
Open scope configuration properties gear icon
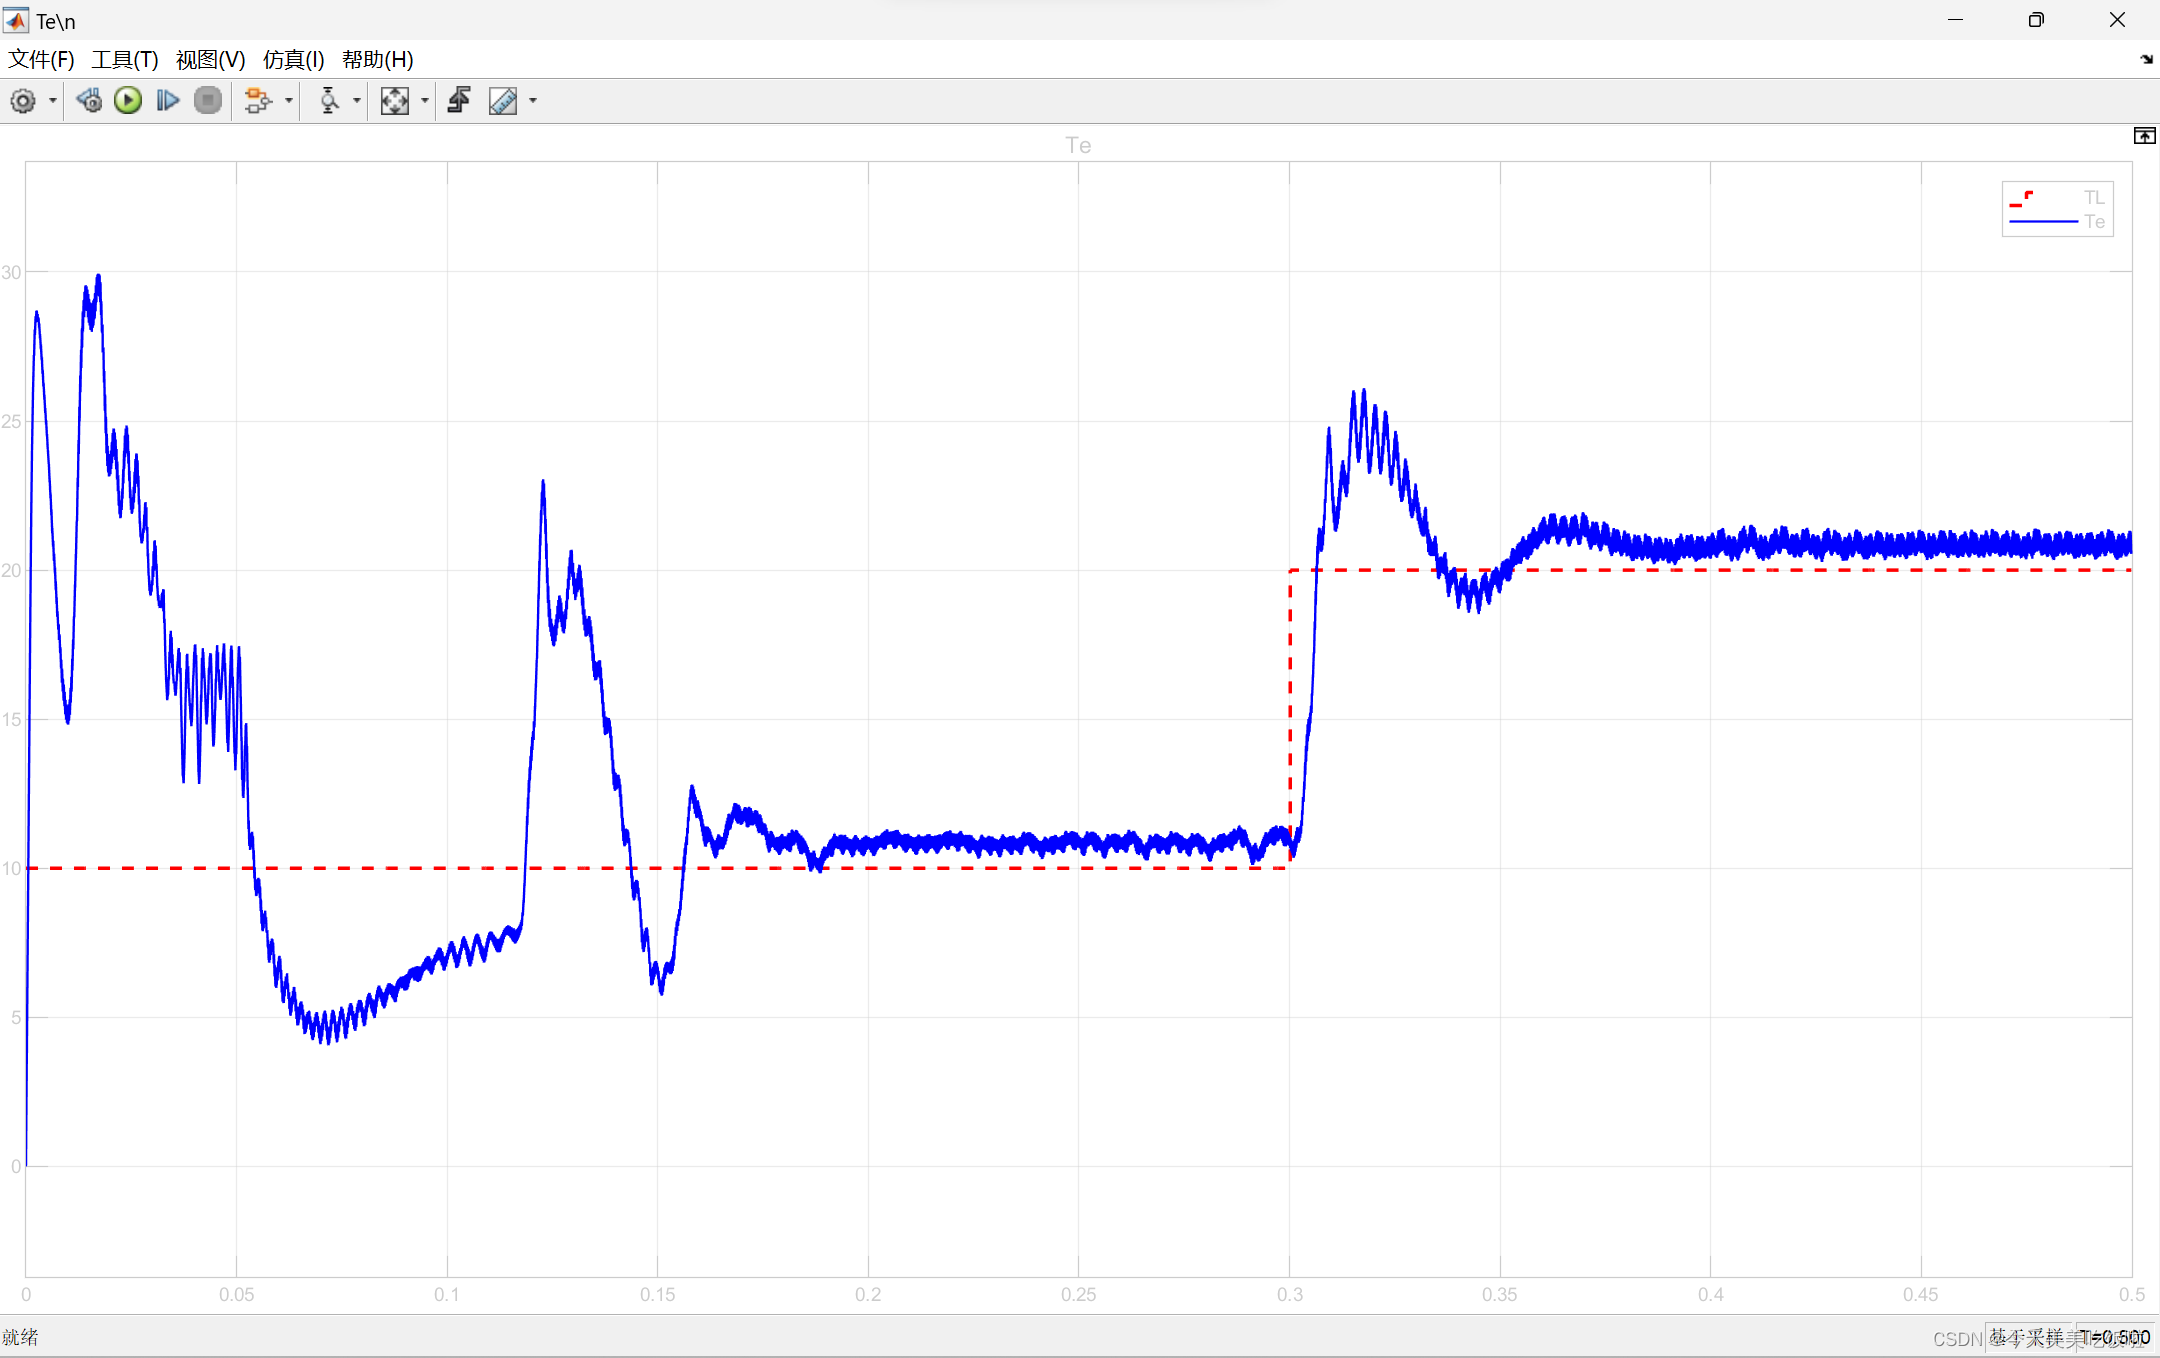coord(23,101)
